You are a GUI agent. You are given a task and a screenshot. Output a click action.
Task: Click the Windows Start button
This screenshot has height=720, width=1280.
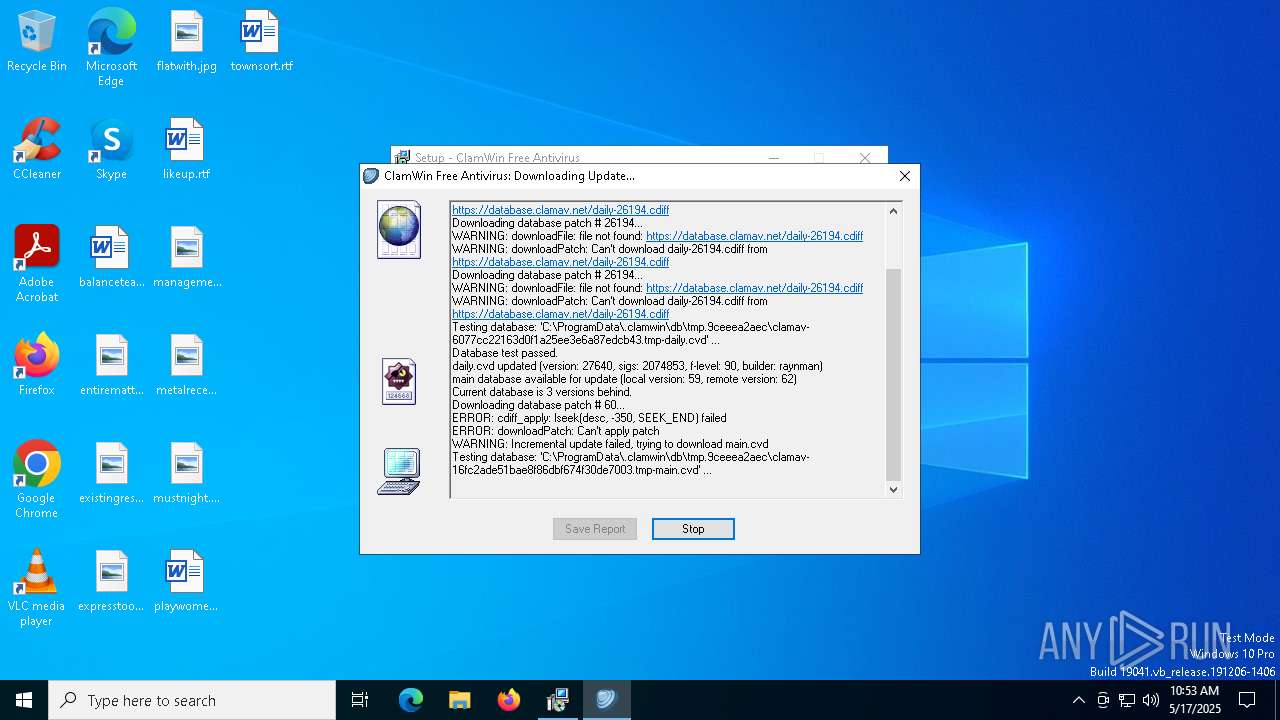point(24,700)
